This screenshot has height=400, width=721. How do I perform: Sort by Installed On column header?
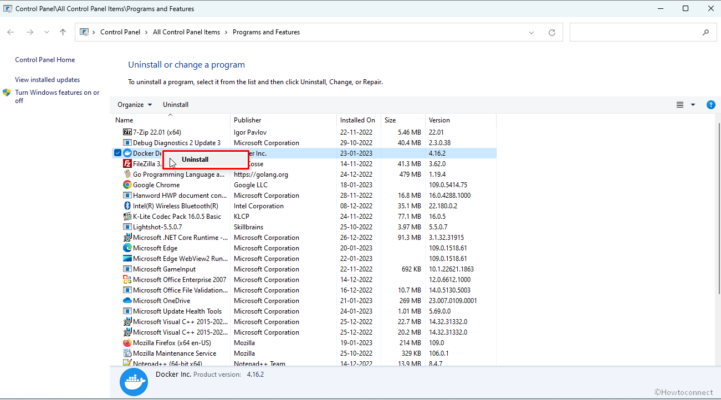click(359, 120)
